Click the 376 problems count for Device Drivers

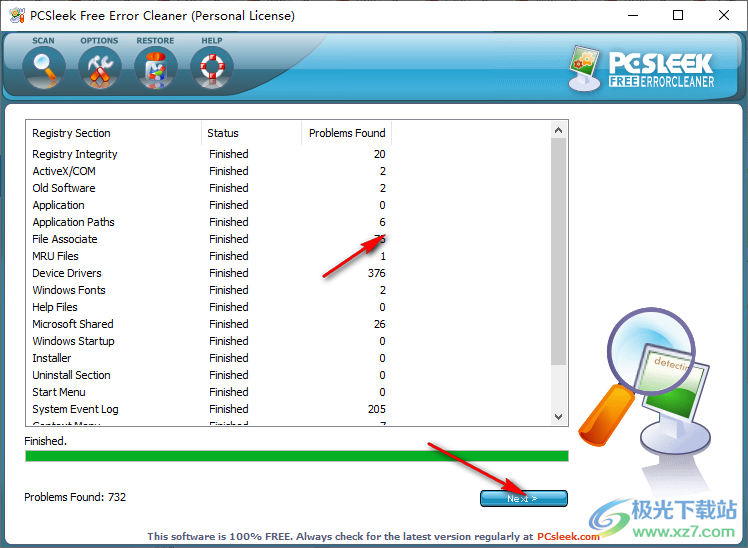[x=376, y=273]
